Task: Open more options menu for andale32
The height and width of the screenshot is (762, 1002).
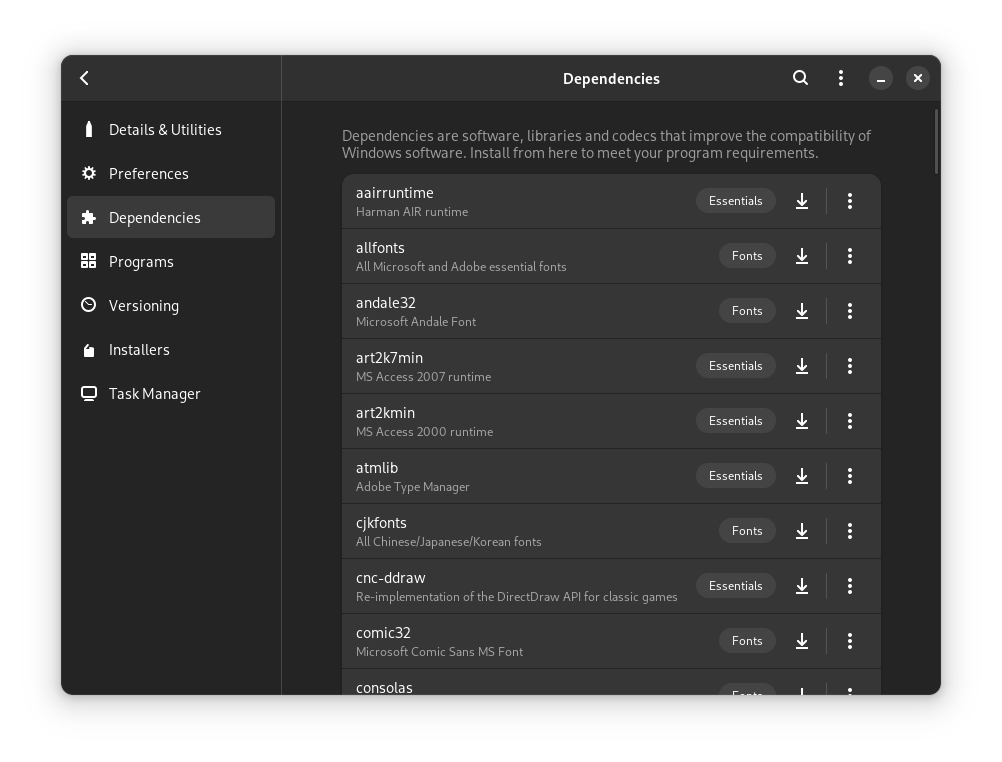Action: pos(849,311)
